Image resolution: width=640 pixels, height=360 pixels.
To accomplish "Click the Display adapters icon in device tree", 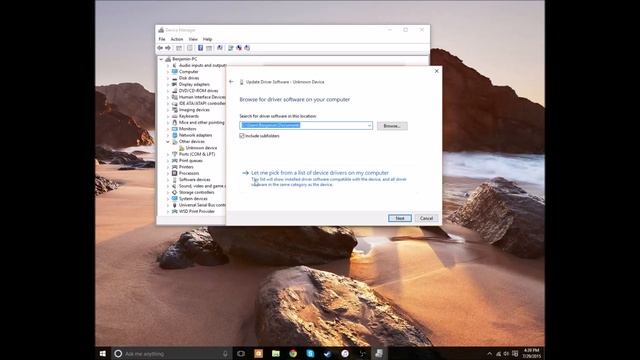I will 175,84.
